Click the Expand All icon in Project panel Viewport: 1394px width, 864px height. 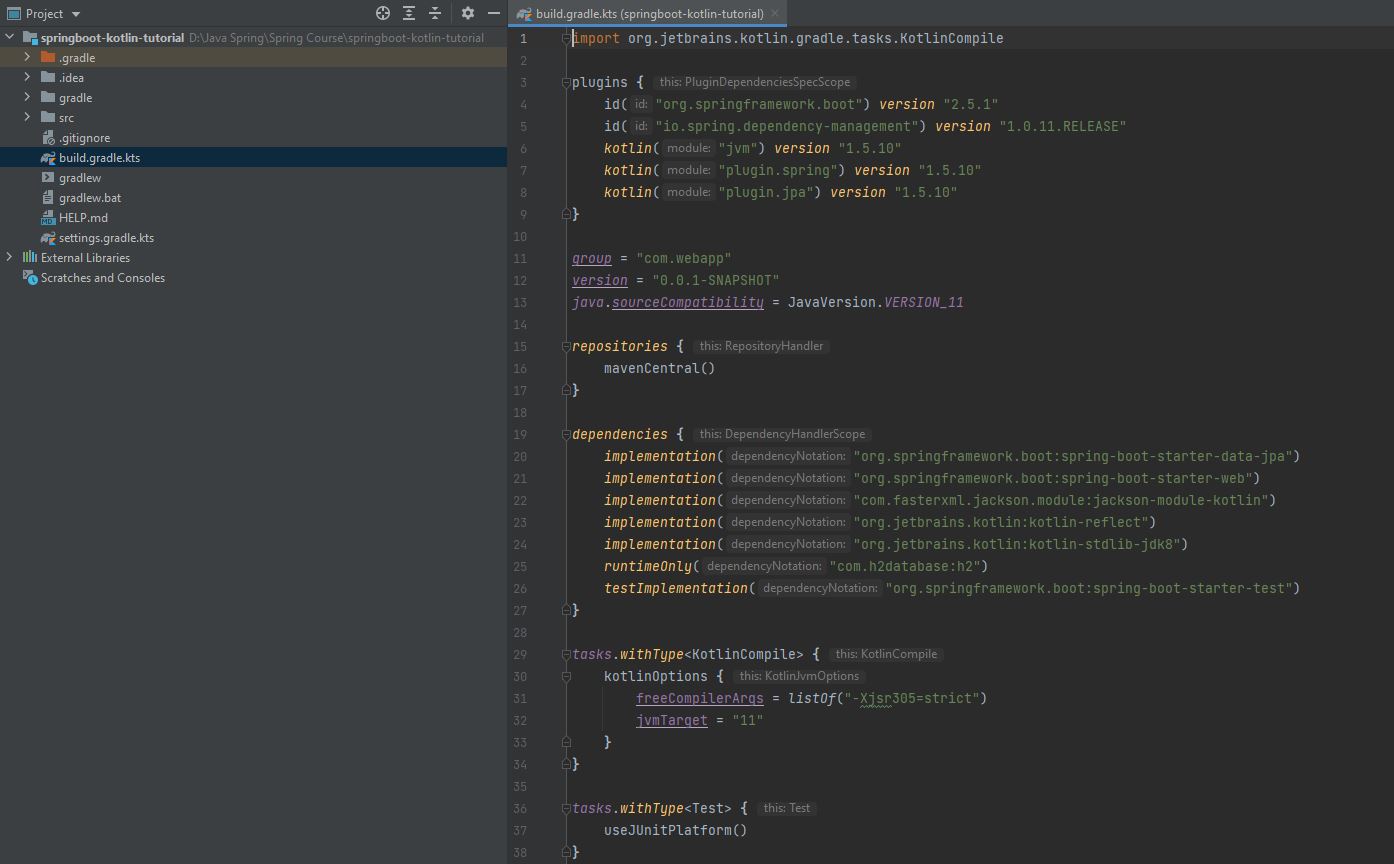pos(409,13)
